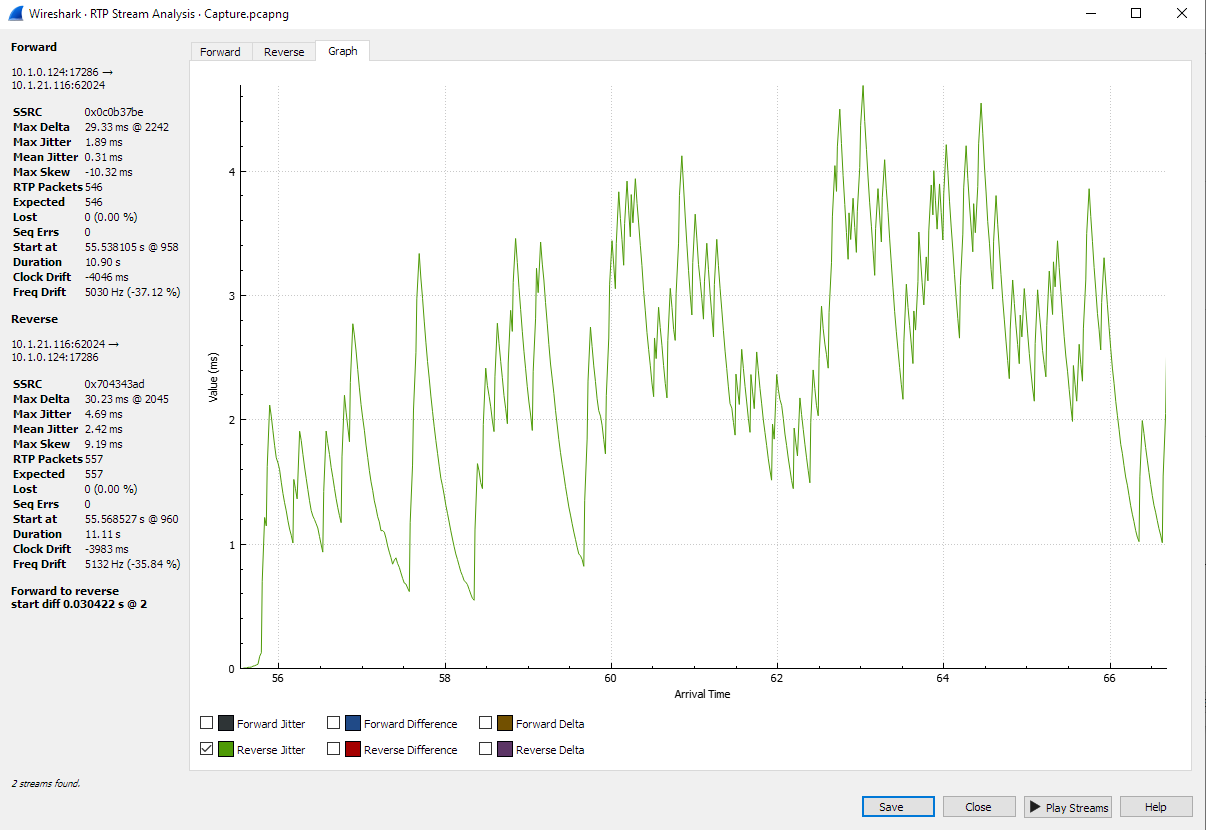Click inside the jitter graph plot area
Screen dimensions: 1206x830
click(700, 380)
